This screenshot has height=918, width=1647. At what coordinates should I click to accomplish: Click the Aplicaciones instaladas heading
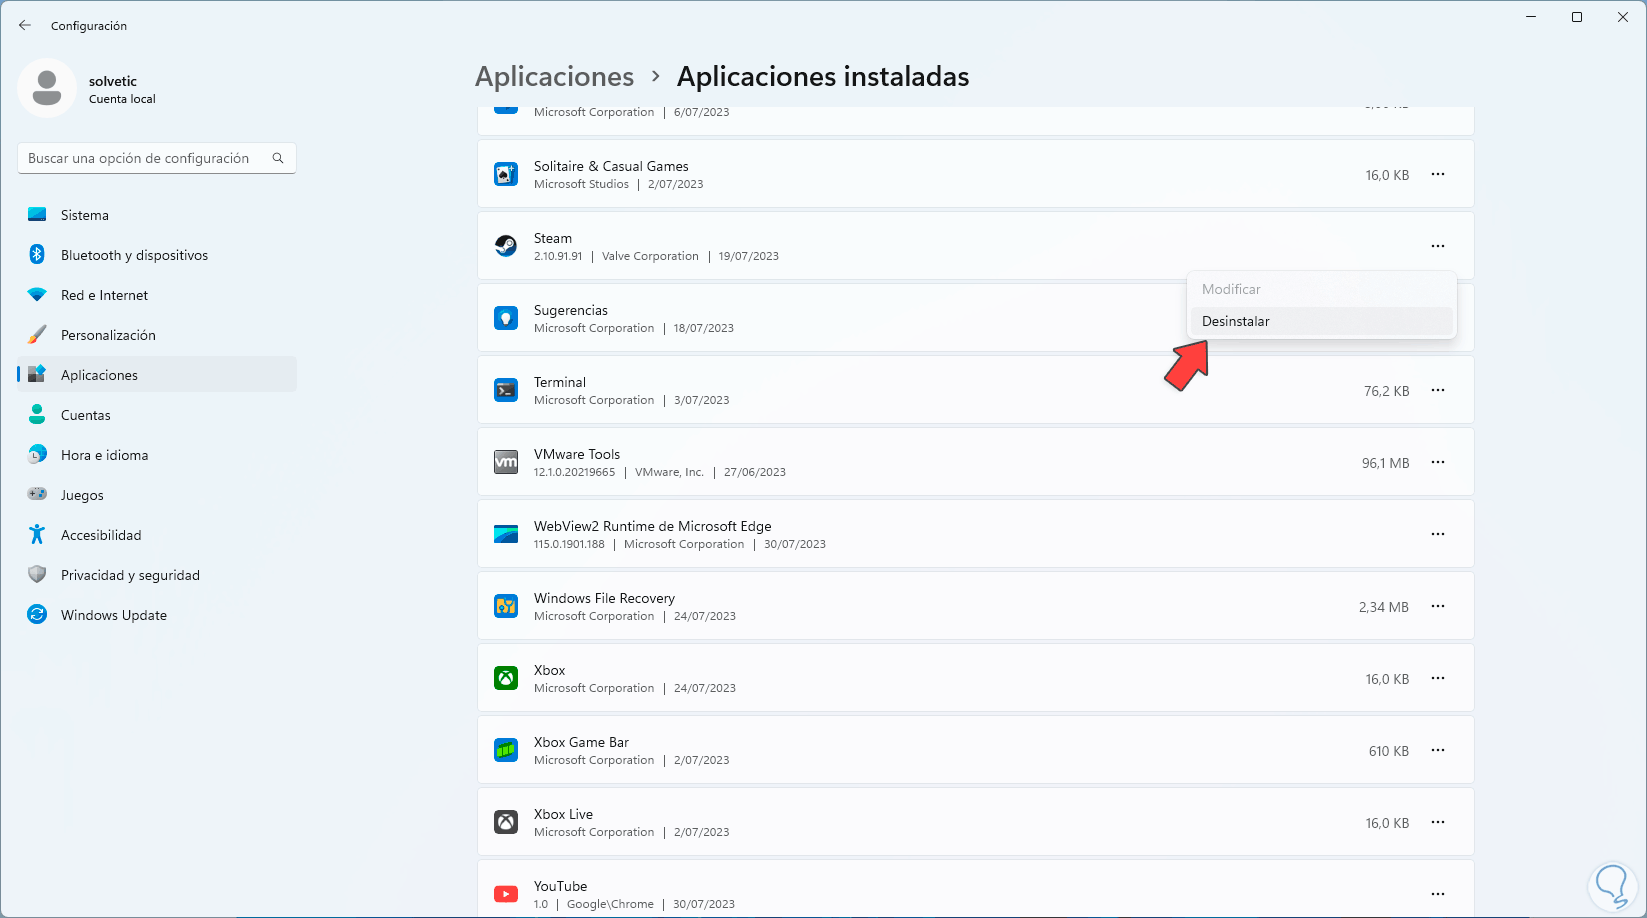823,77
